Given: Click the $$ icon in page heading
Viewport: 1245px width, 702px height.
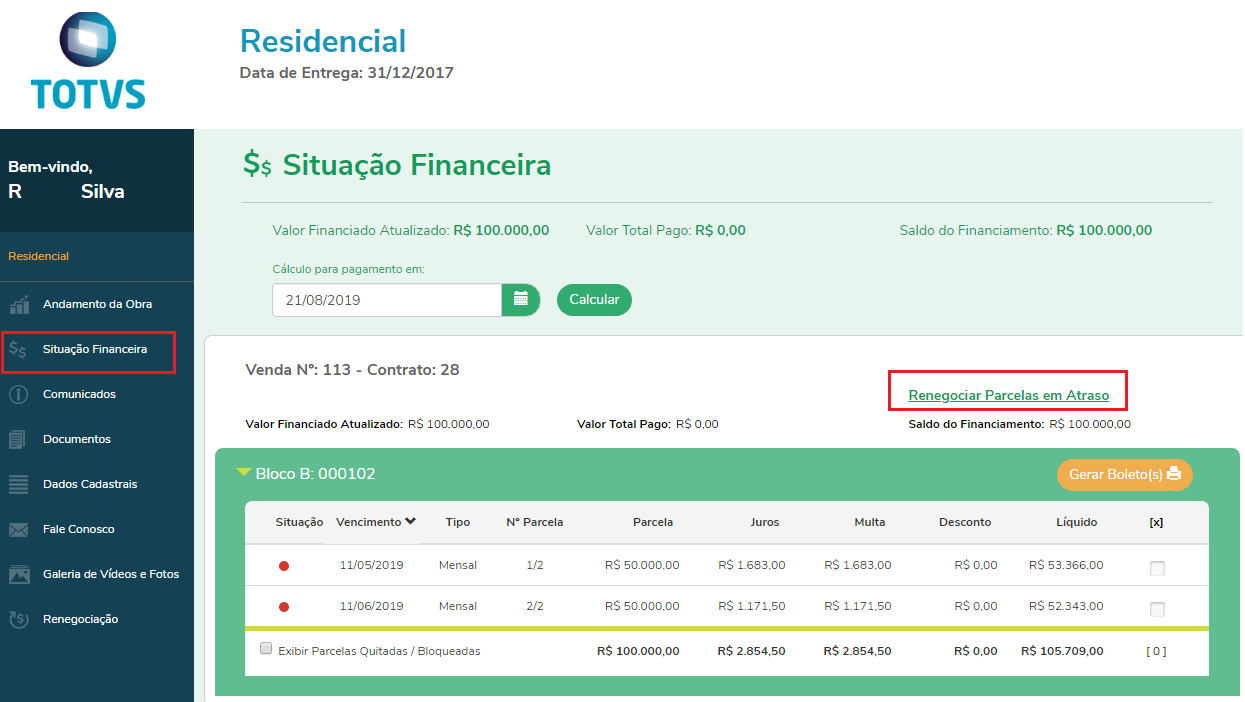Looking at the screenshot, I should (x=257, y=165).
